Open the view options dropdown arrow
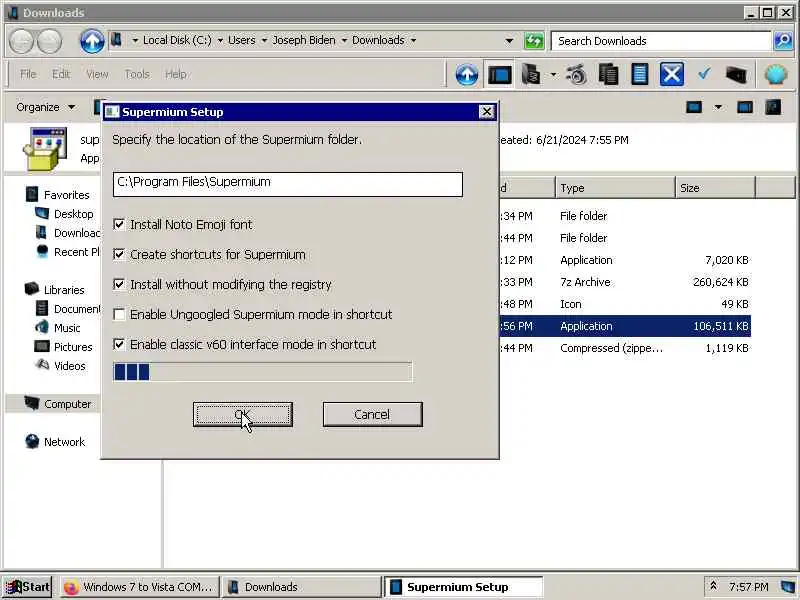The height and width of the screenshot is (600, 800). pyautogui.click(x=718, y=107)
